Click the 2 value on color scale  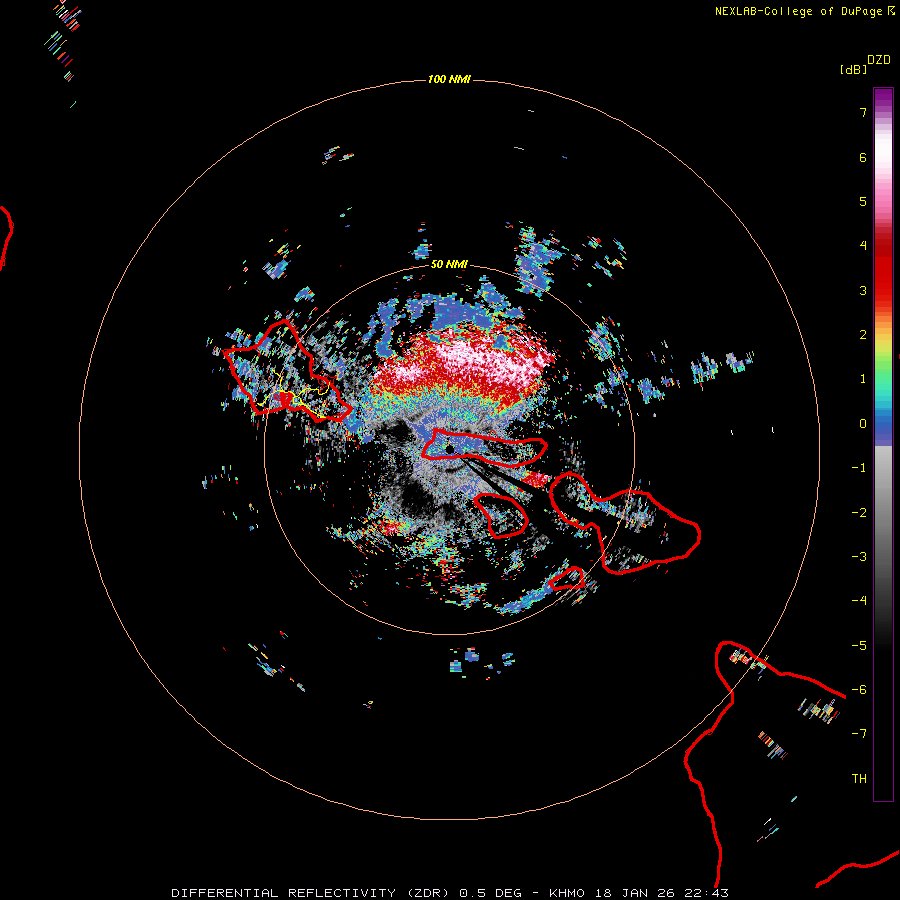(863, 335)
